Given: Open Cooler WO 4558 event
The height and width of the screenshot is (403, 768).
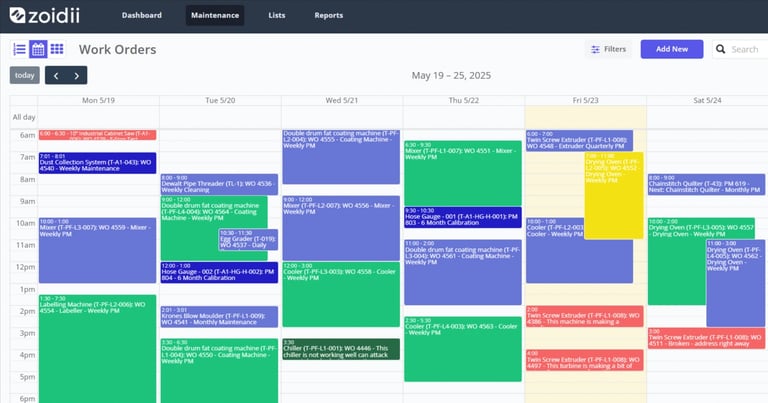Looking at the screenshot, I should point(341,294).
